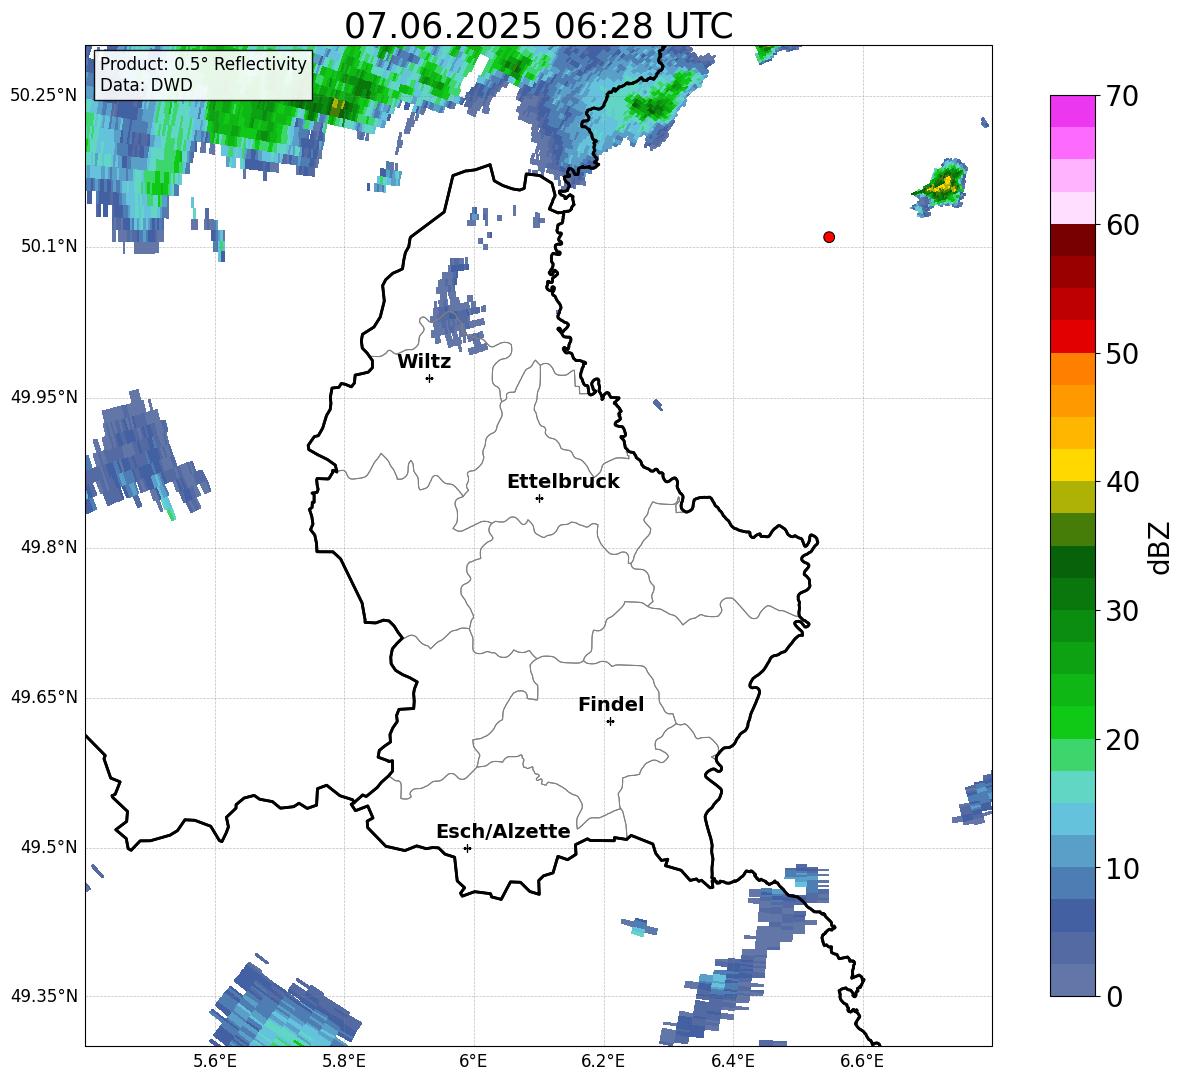Image resolution: width=1184 pixels, height=1081 pixels.
Task: Click the Esch/Alzette station label
Action: [503, 831]
